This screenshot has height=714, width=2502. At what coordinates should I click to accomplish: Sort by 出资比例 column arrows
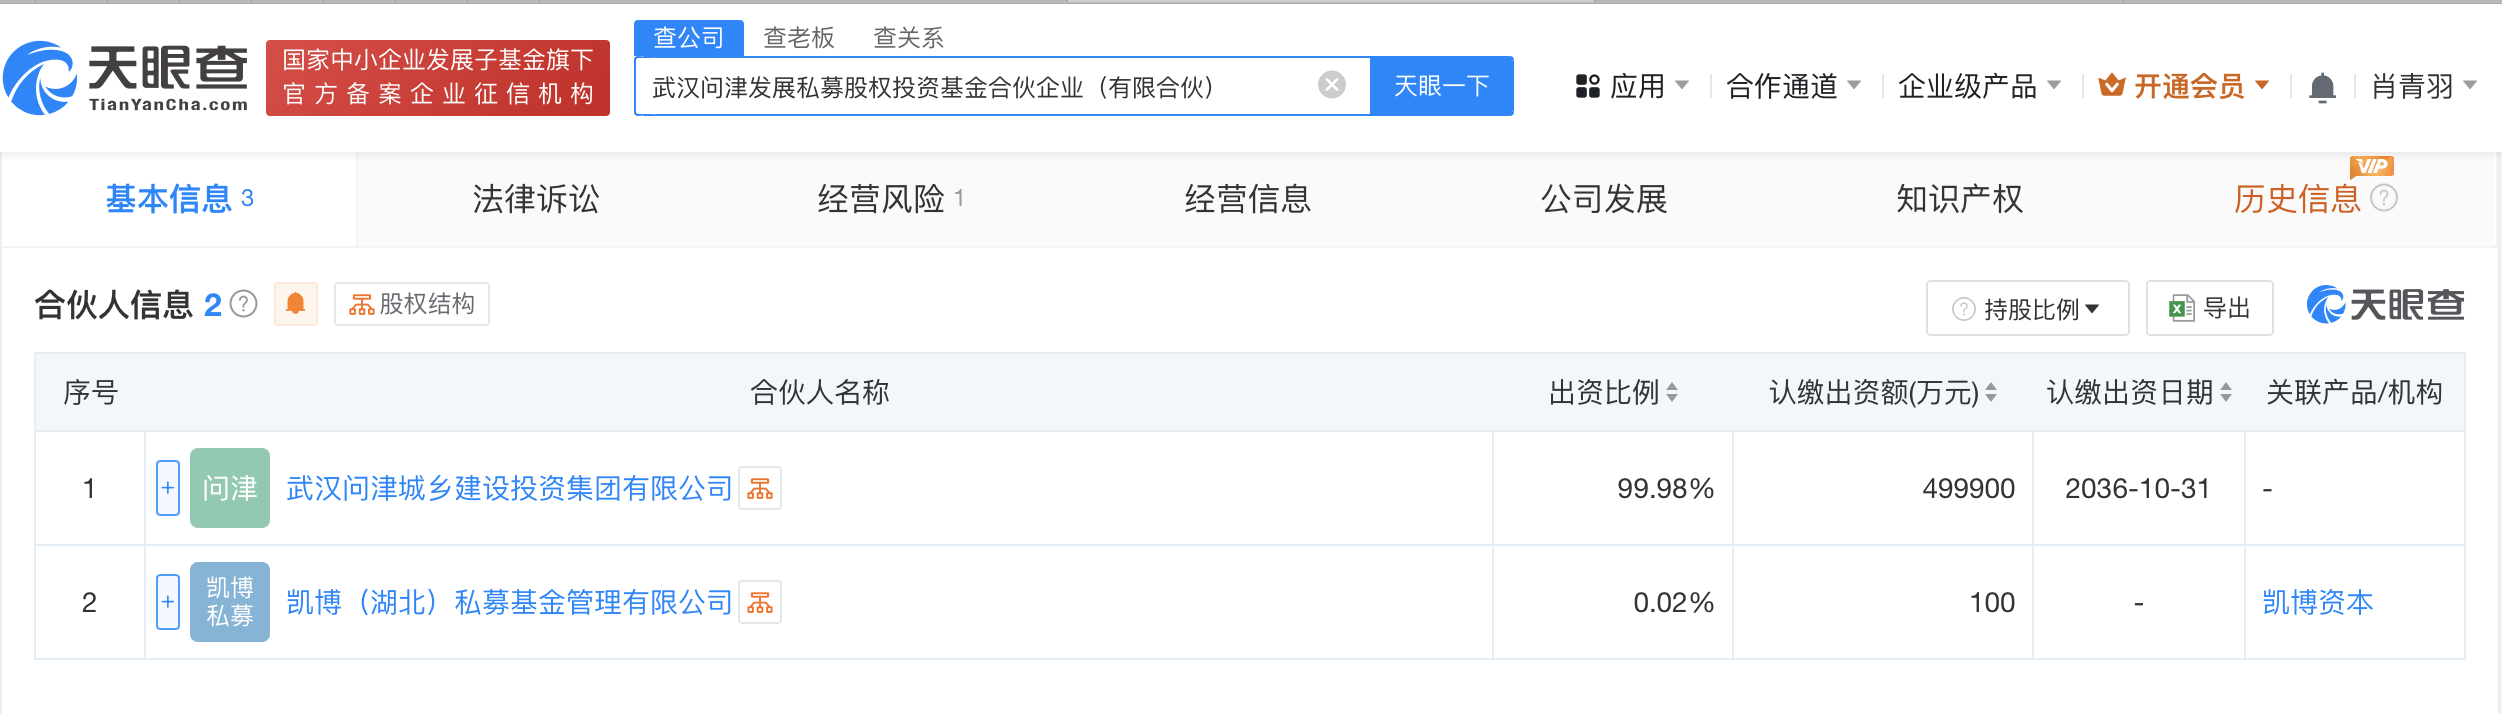click(x=1672, y=393)
